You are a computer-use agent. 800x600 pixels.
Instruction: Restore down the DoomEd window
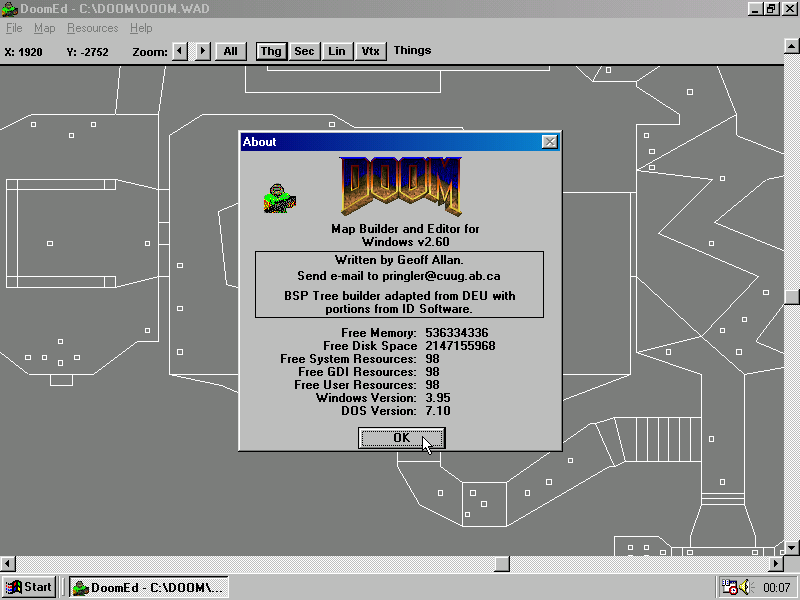[772, 9]
